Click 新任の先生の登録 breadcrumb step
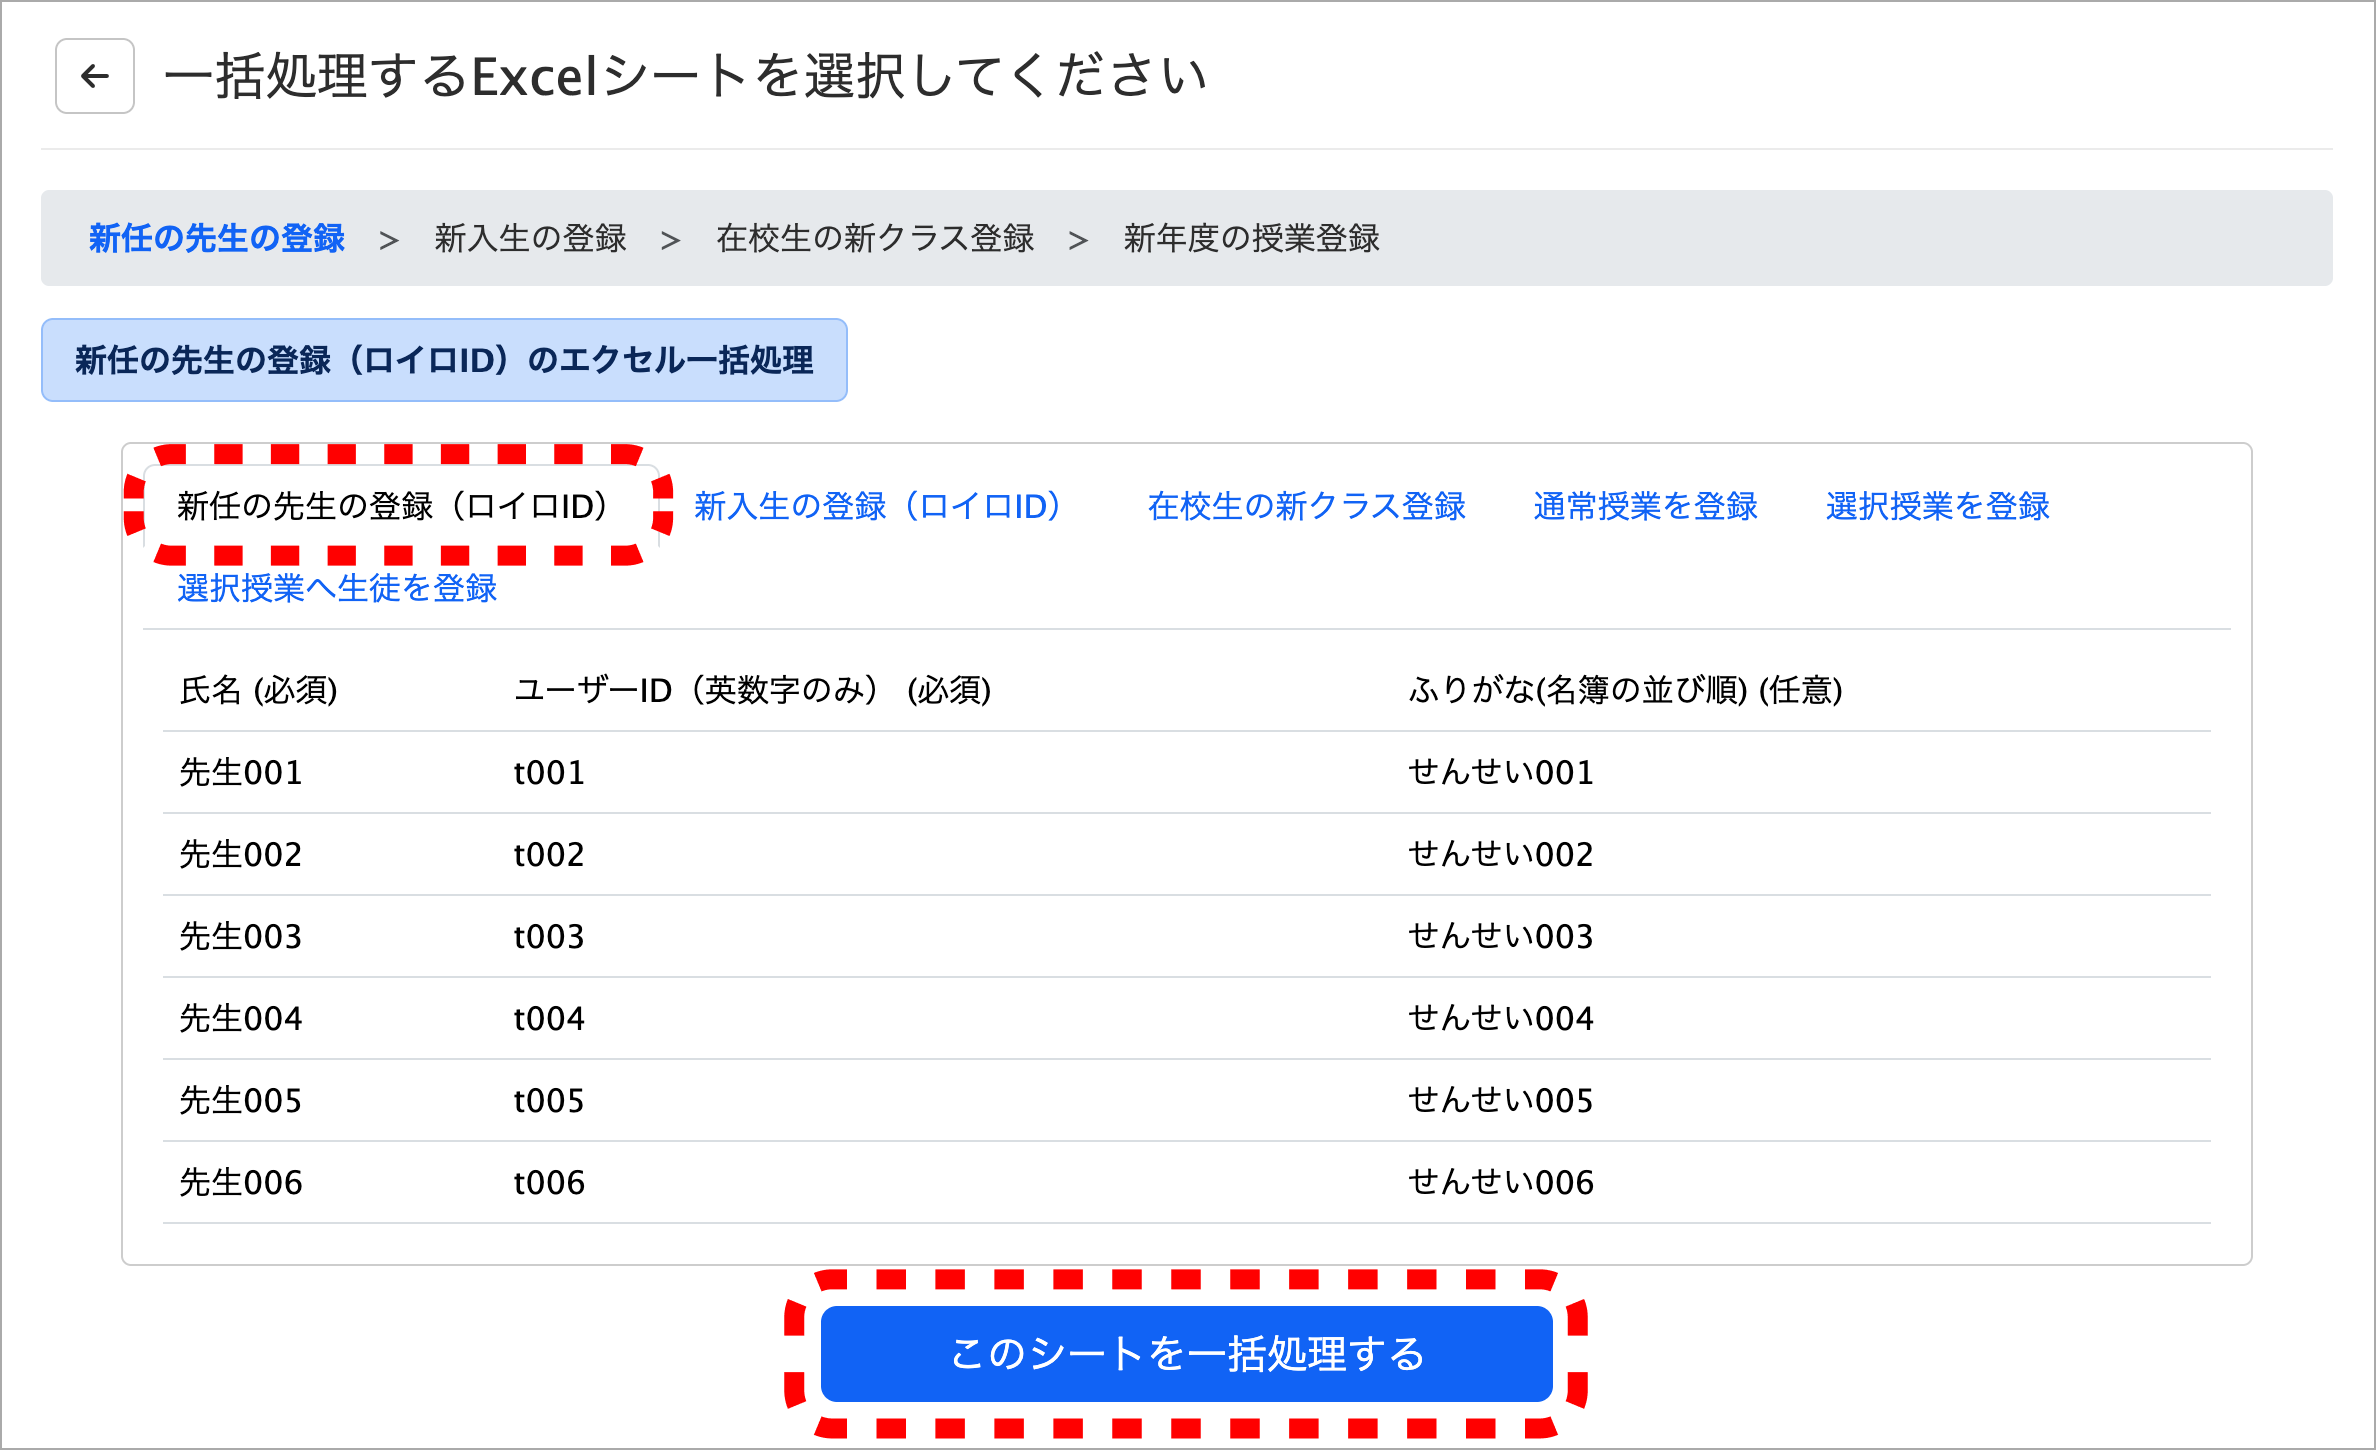The height and width of the screenshot is (1450, 2376). coord(217,238)
